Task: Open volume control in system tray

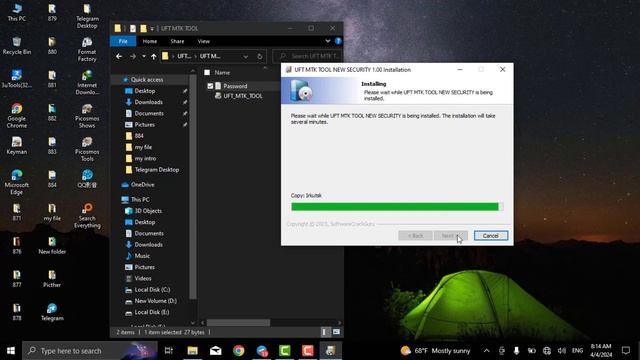Action: [x=562, y=351]
